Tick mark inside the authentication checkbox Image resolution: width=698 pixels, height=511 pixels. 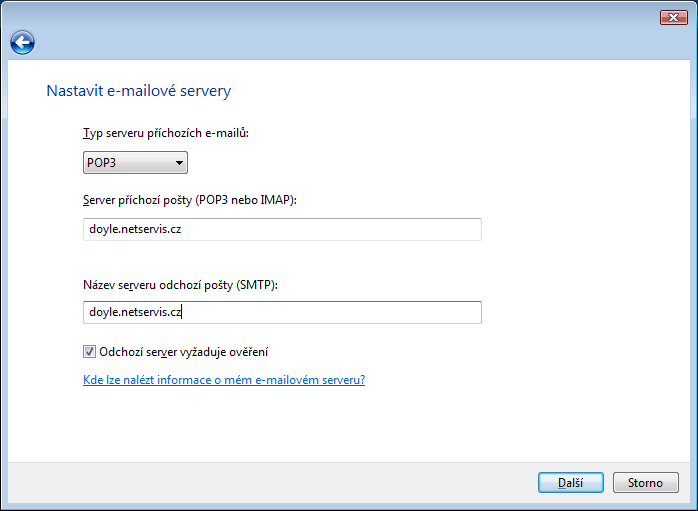point(89,352)
